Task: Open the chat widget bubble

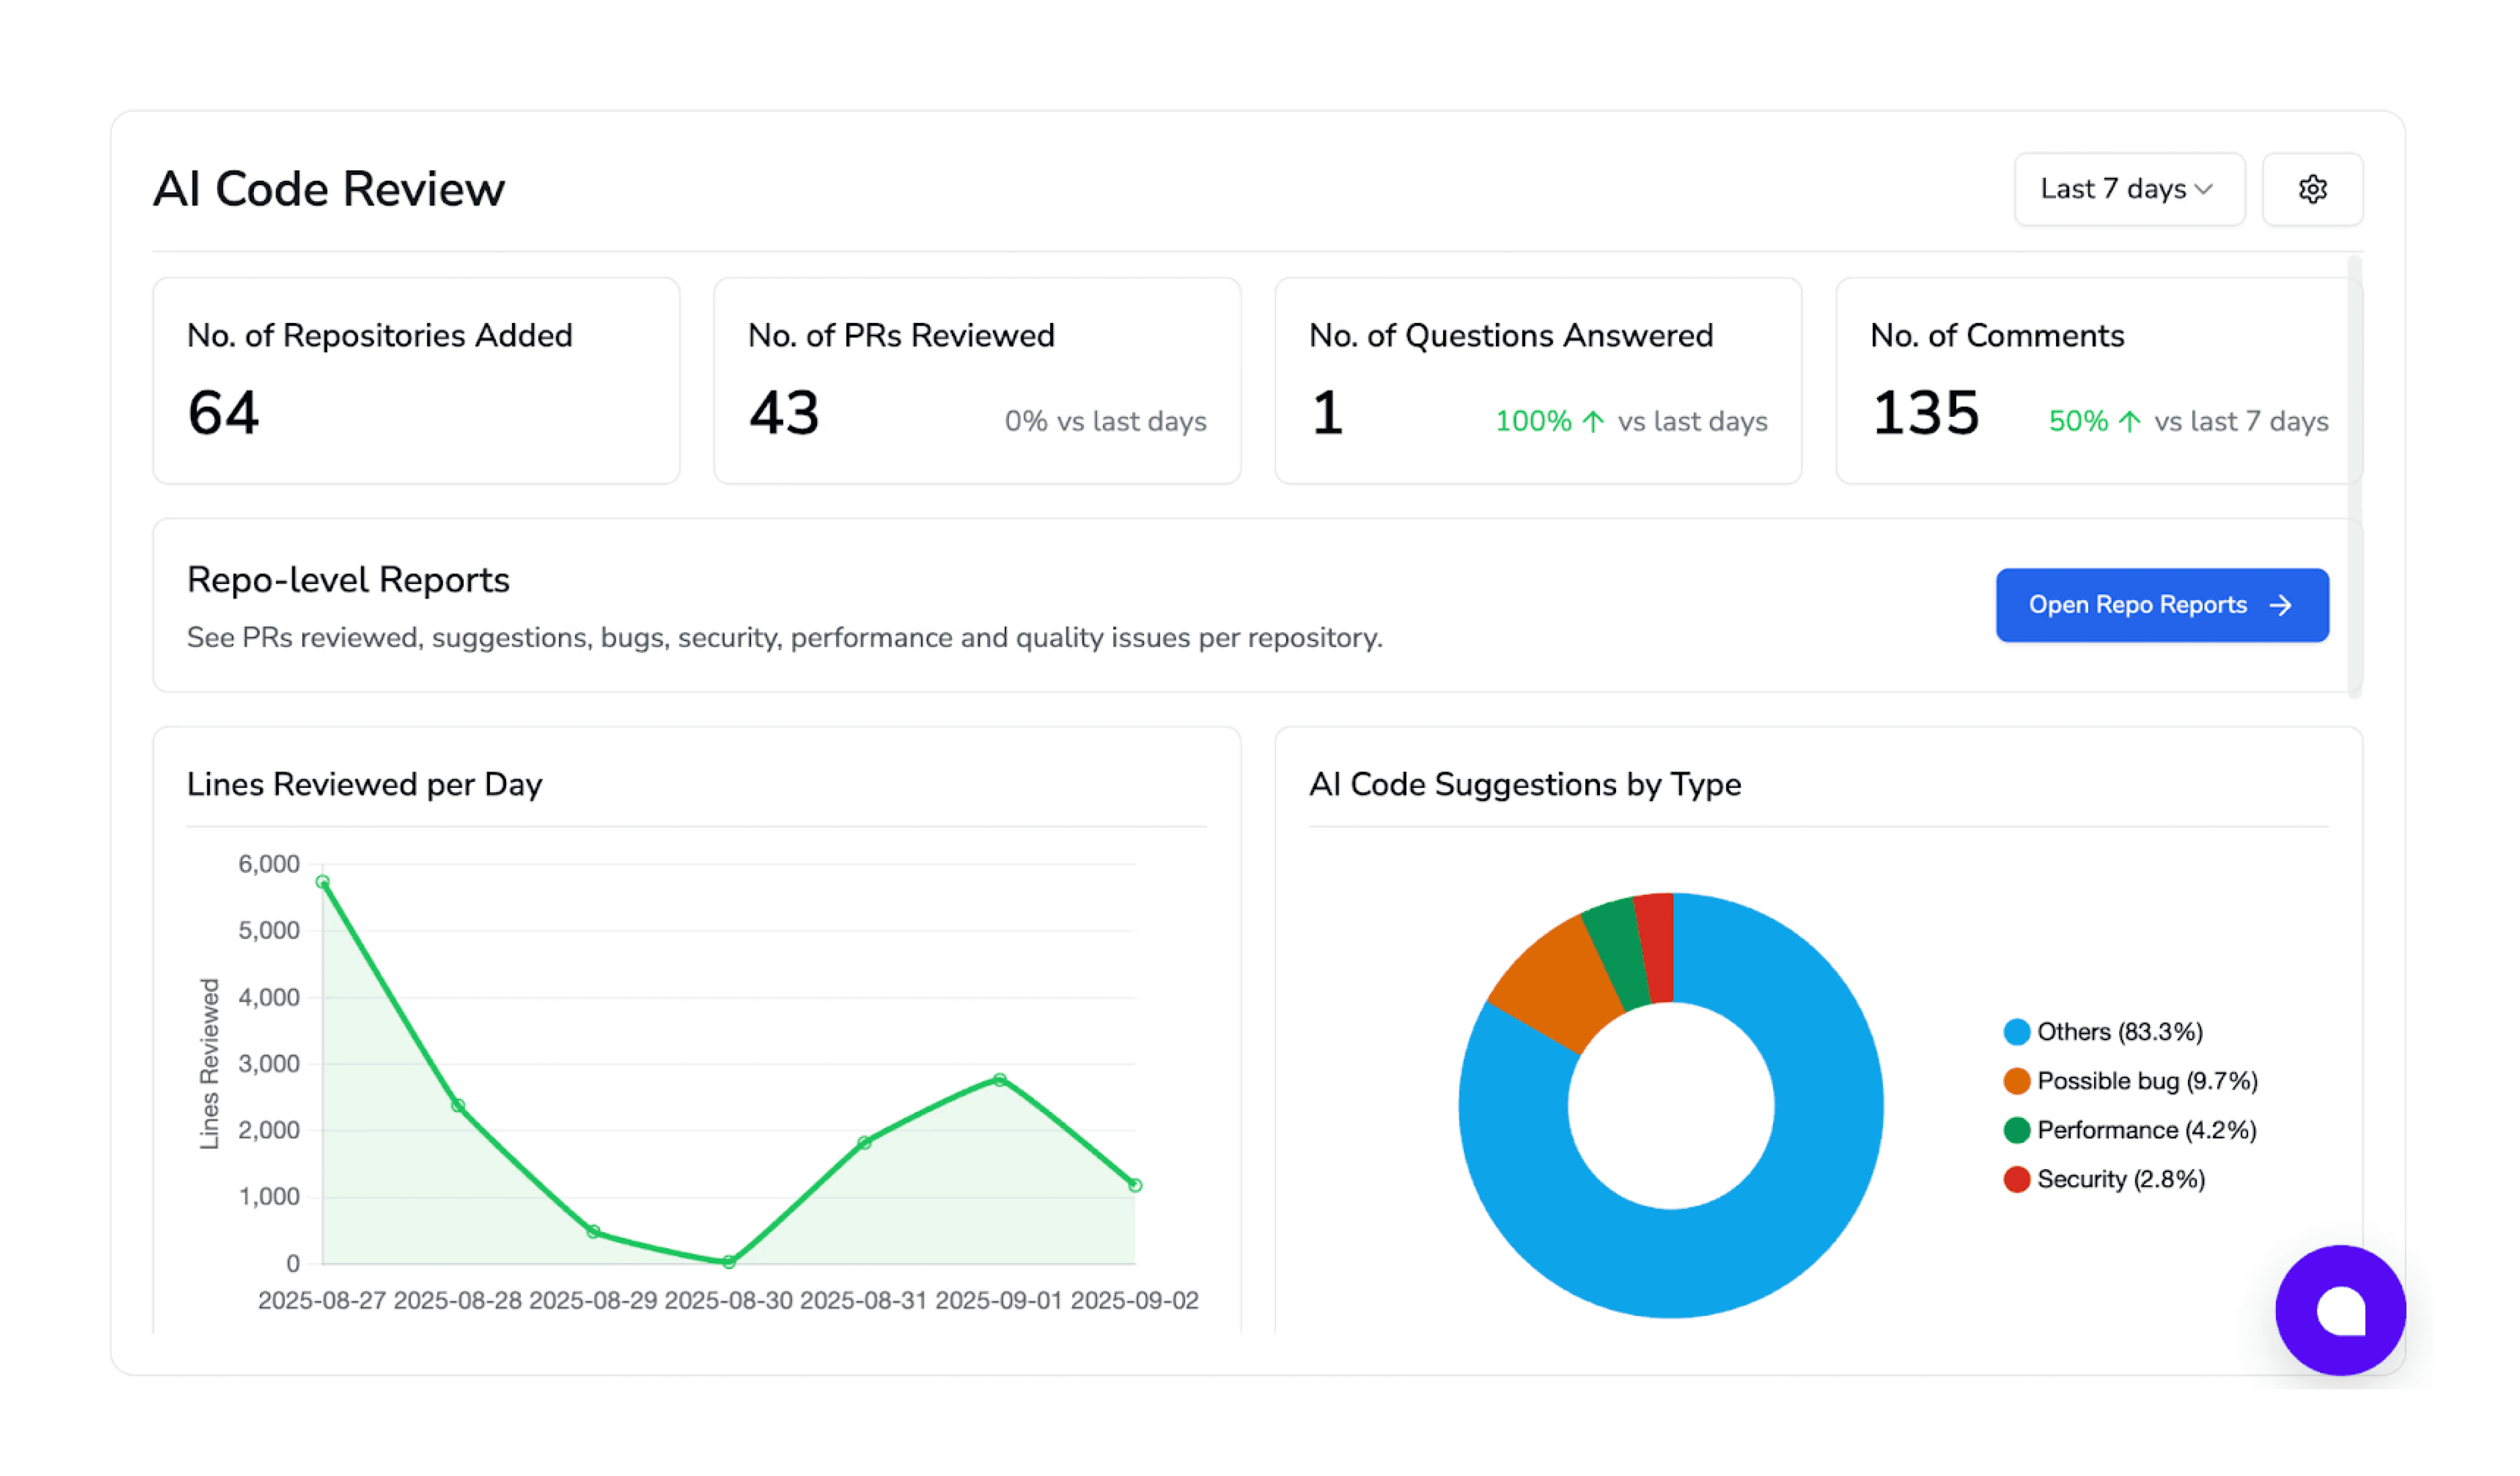Action: pos(2340,1311)
